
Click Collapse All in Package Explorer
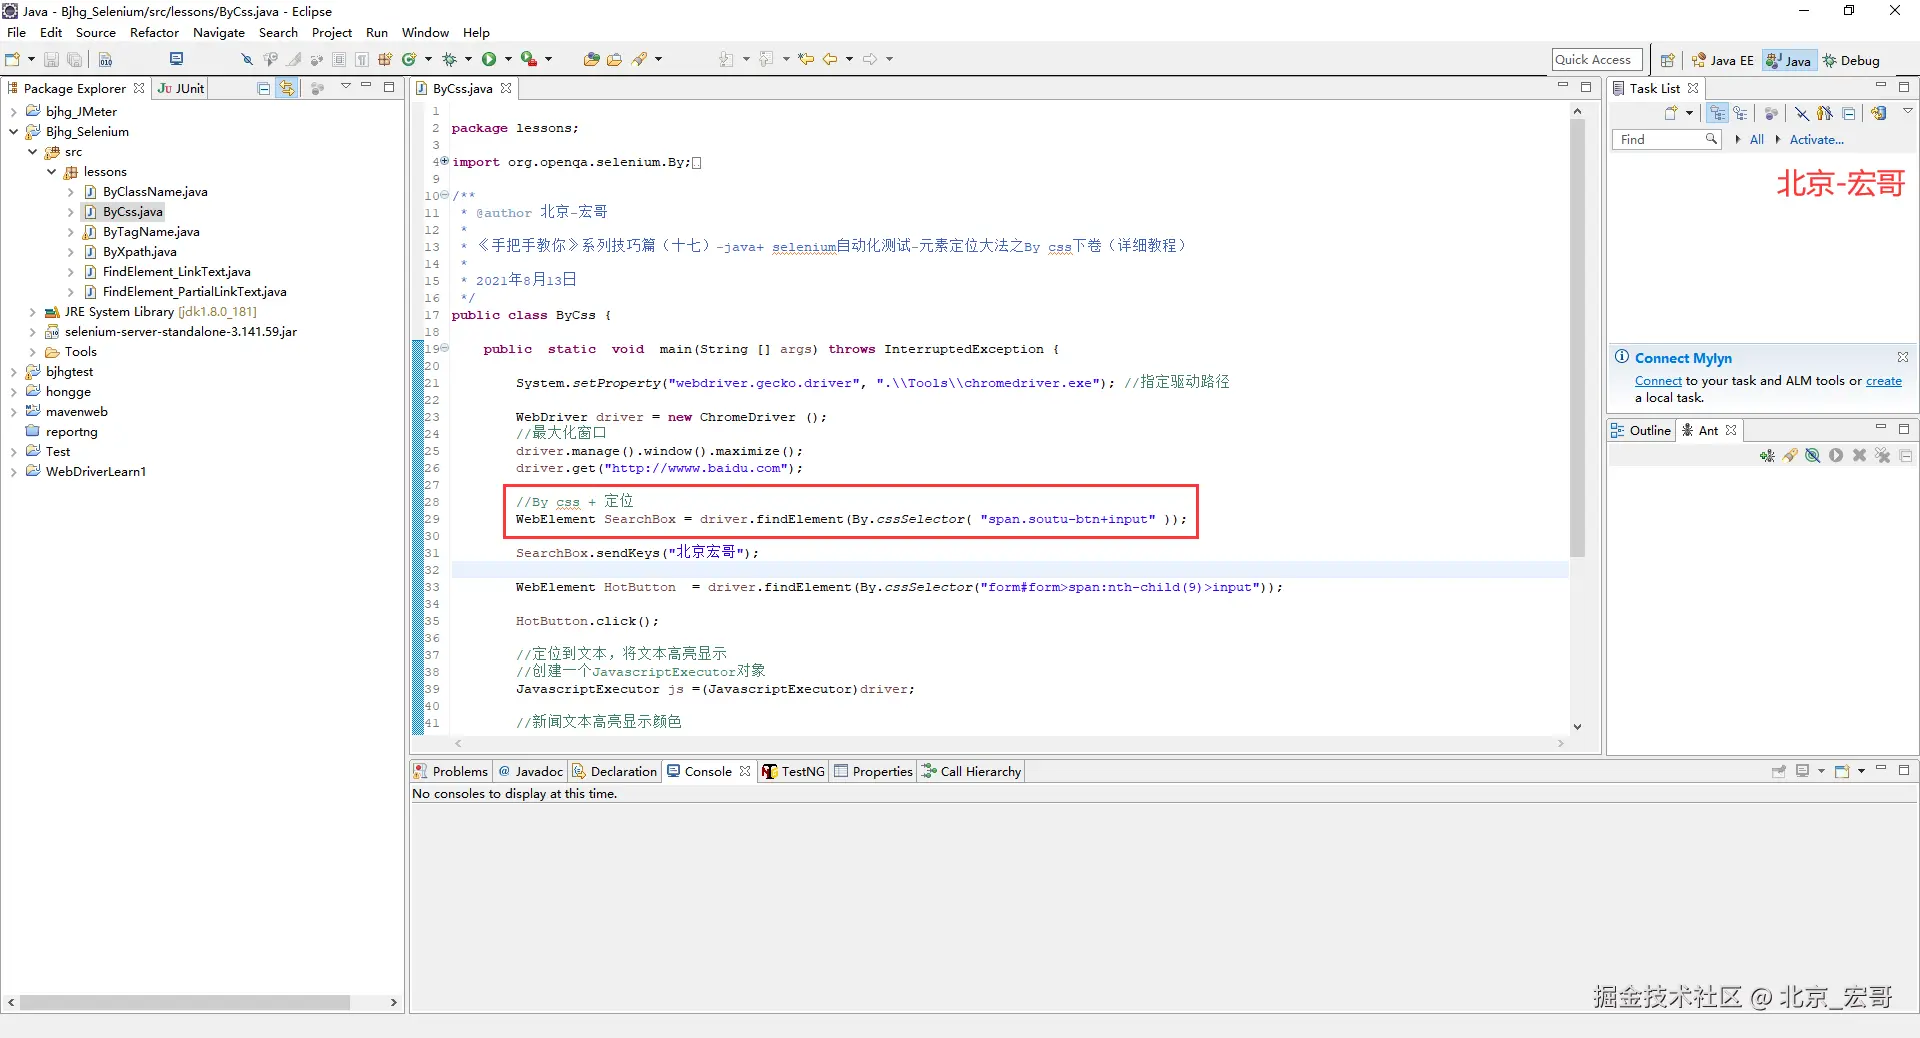point(264,88)
